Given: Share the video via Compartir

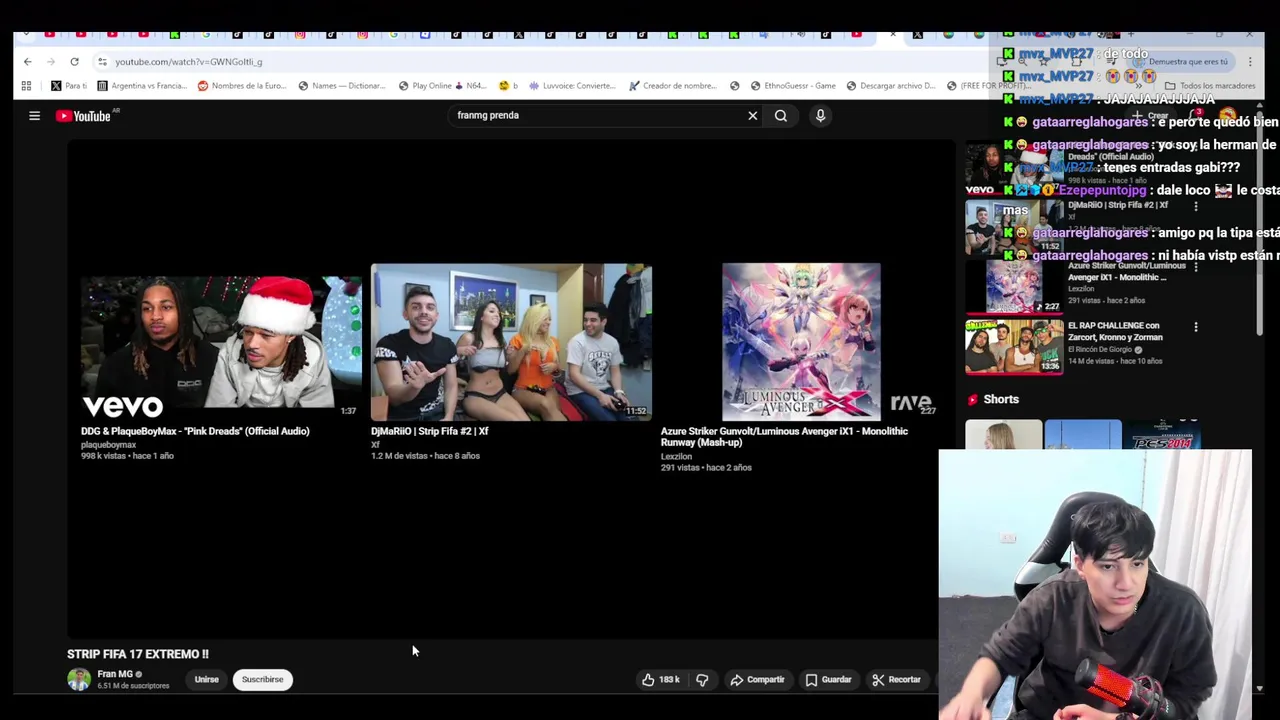Looking at the screenshot, I should pyautogui.click(x=757, y=680).
